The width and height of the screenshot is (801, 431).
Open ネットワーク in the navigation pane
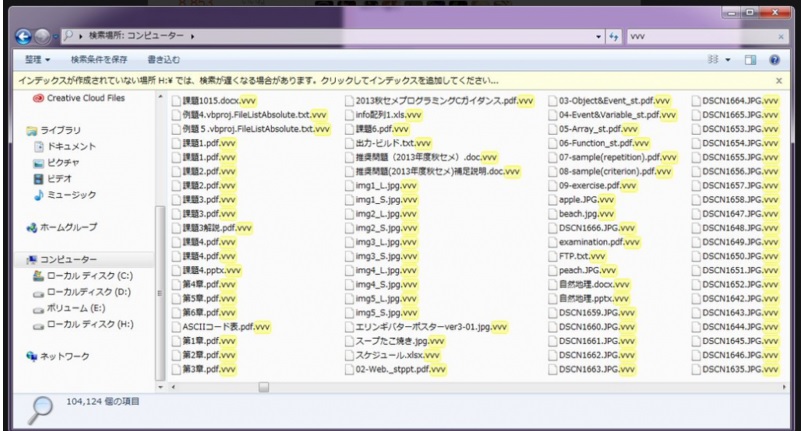(68, 356)
